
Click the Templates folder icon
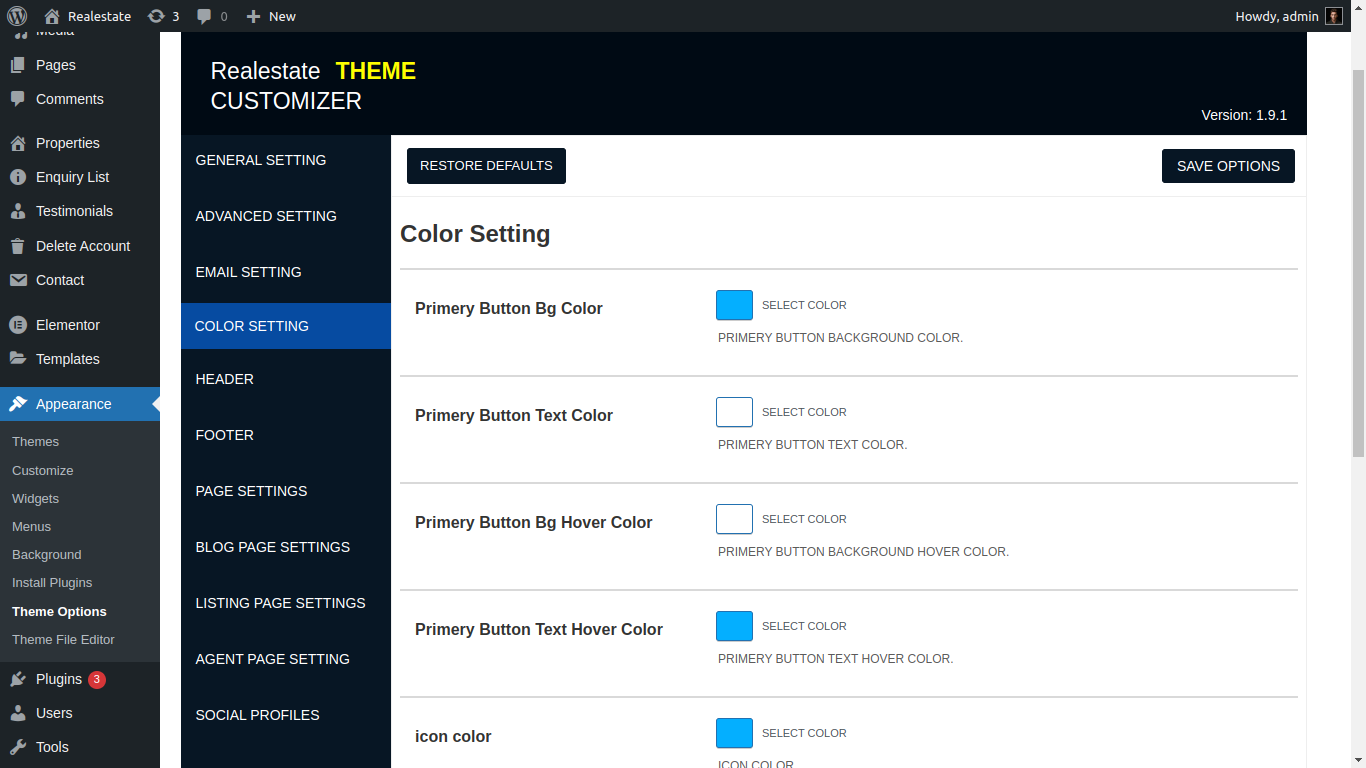pyautogui.click(x=18, y=359)
